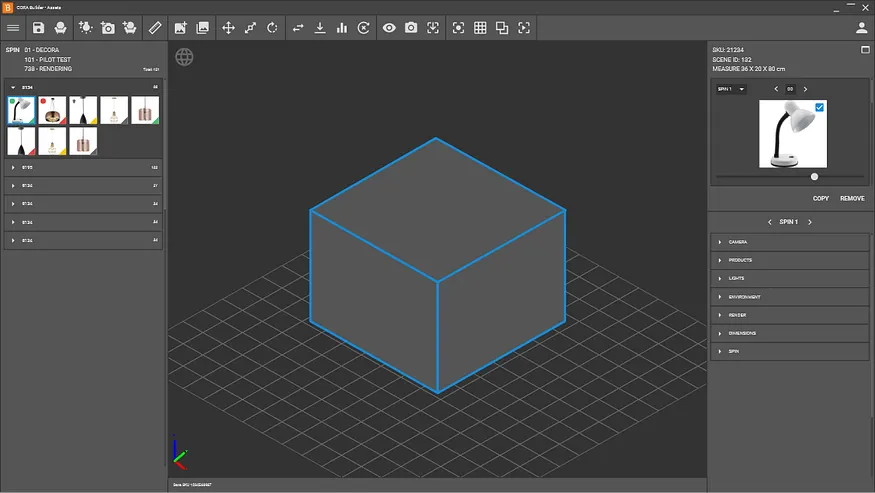875x493 pixels.
Task: Expand the PRODUCTS section
Action: [790, 260]
